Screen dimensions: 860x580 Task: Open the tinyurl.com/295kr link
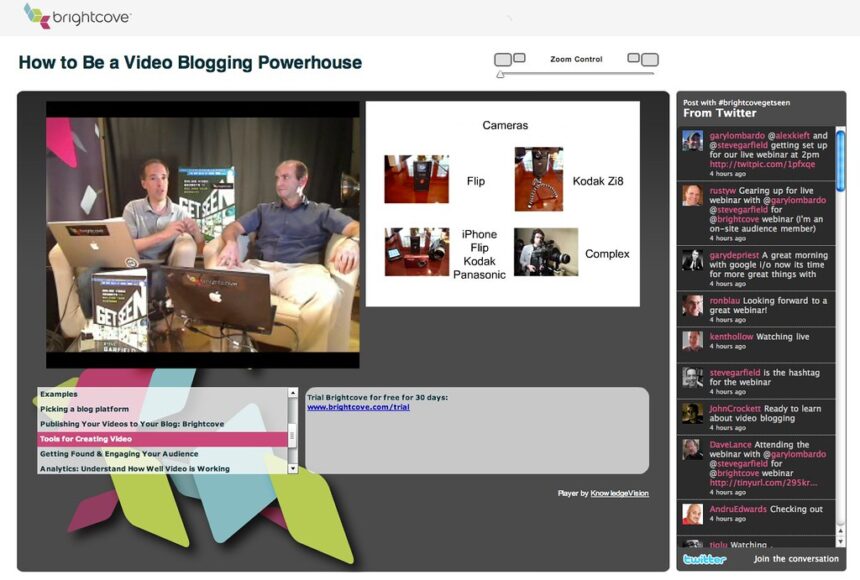[763, 483]
